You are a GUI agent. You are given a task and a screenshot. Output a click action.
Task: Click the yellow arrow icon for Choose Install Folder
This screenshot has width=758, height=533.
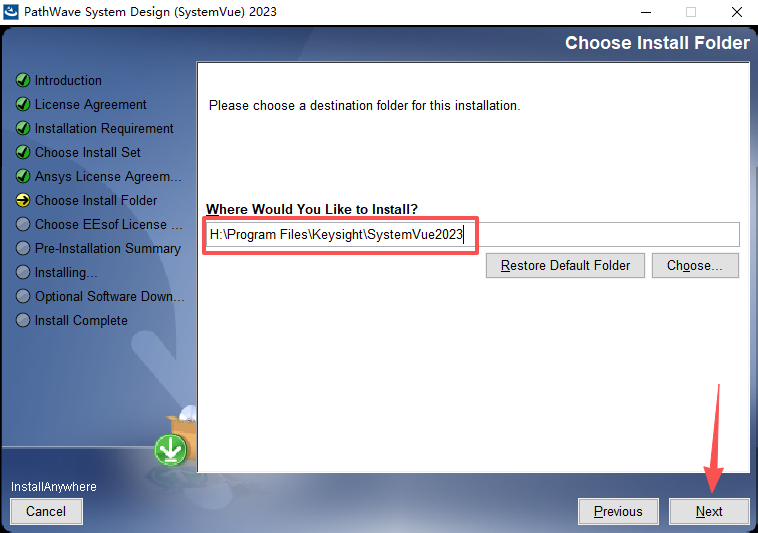pyautogui.click(x=23, y=200)
